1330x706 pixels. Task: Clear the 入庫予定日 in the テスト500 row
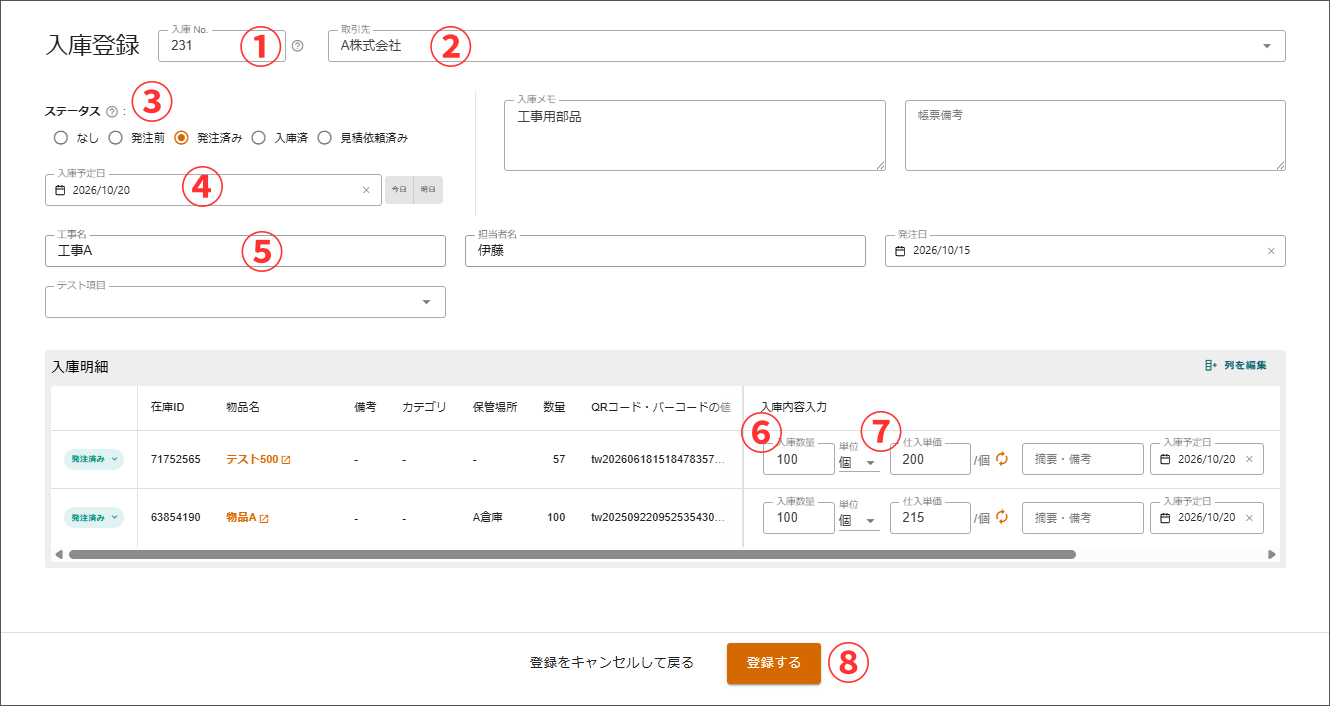point(1249,459)
